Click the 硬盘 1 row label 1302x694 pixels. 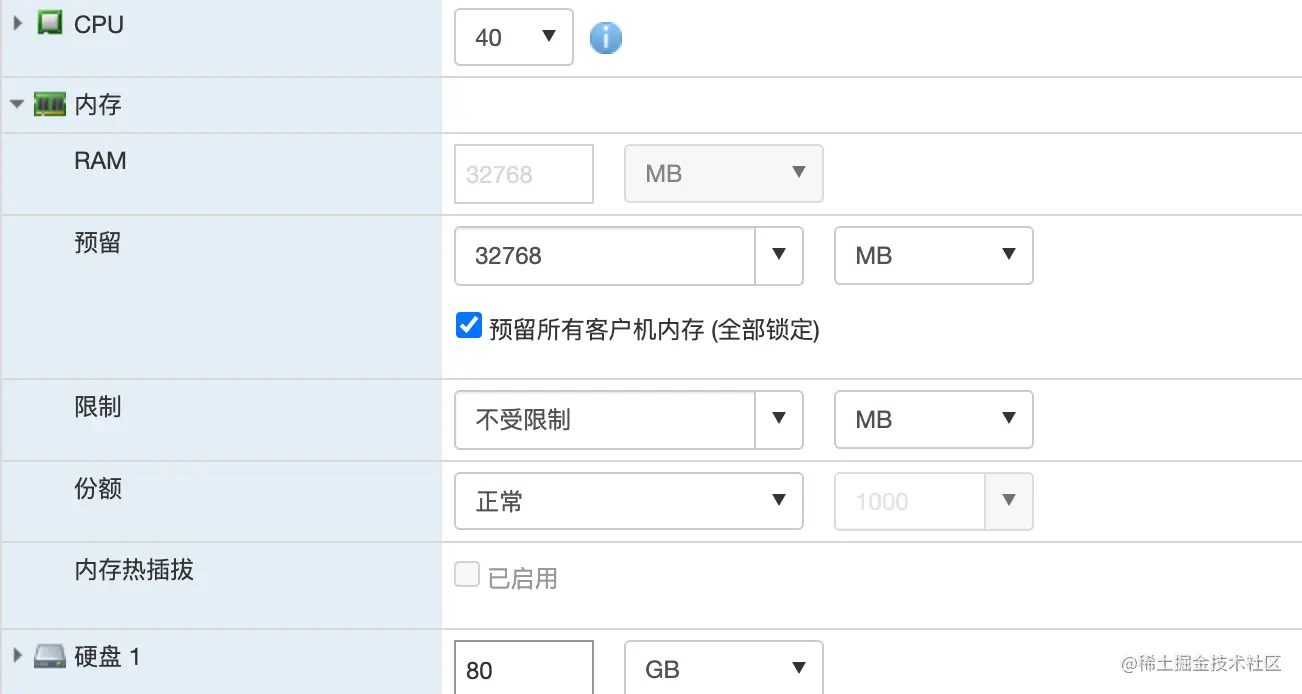(108, 657)
